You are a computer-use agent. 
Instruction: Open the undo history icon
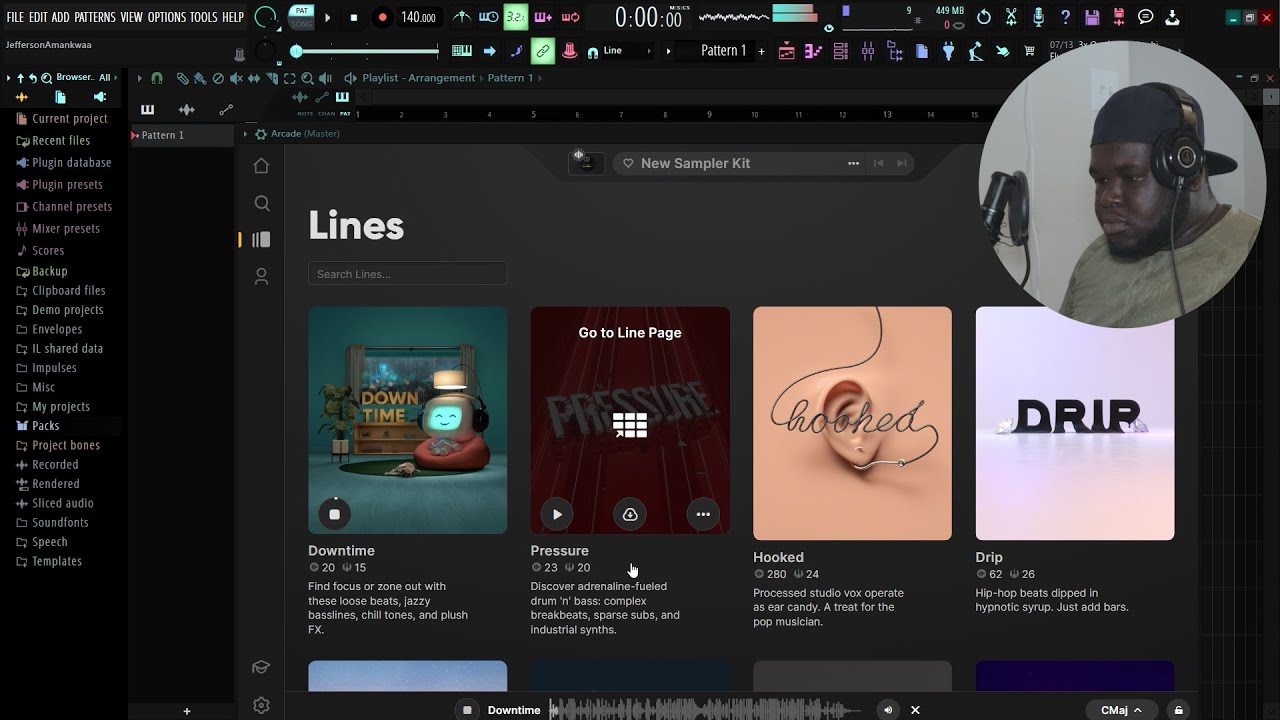coord(984,17)
